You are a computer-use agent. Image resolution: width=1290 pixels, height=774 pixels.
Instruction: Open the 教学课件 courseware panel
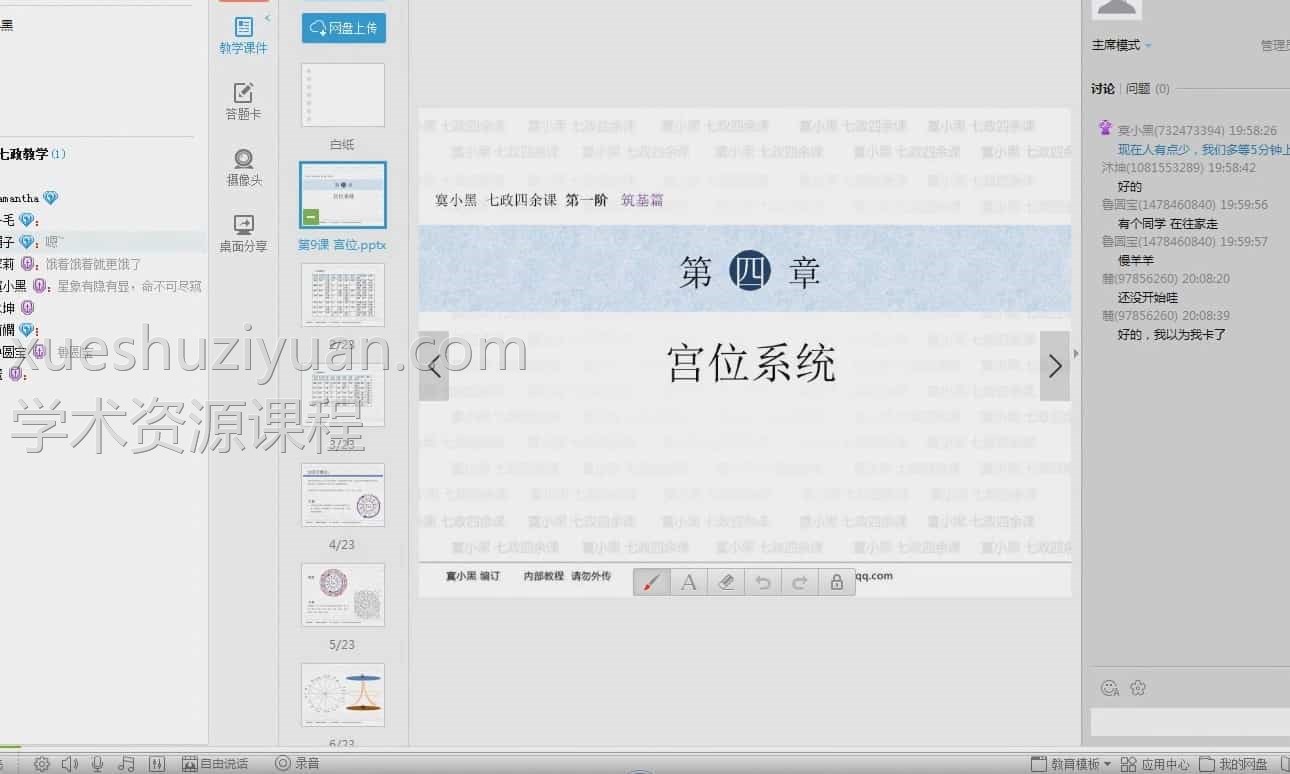coord(243,33)
